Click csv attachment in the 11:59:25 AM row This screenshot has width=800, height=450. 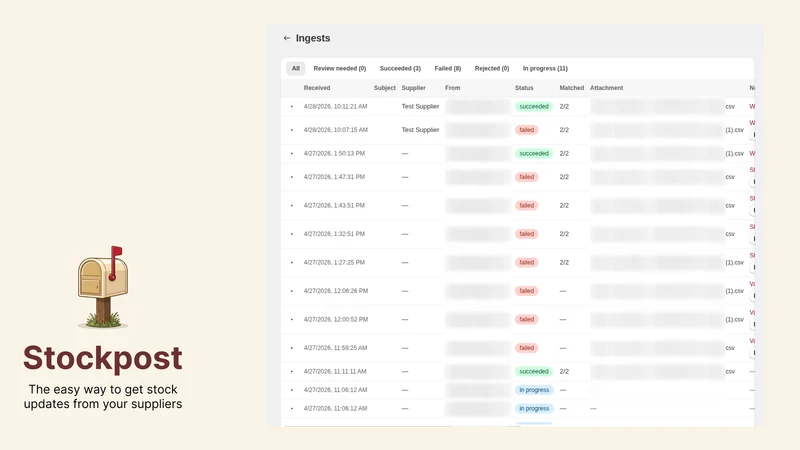[x=730, y=348]
